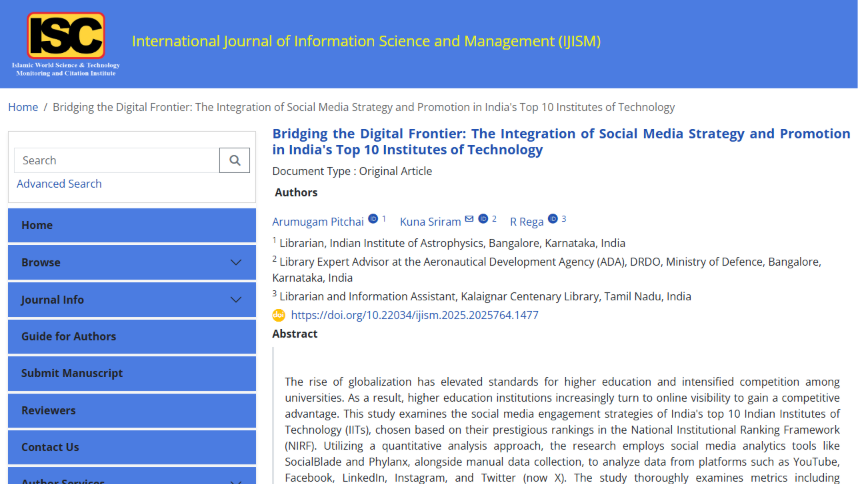Click the email envelope icon for Kuna Sriram
The height and width of the screenshot is (484, 858).
[x=469, y=219]
